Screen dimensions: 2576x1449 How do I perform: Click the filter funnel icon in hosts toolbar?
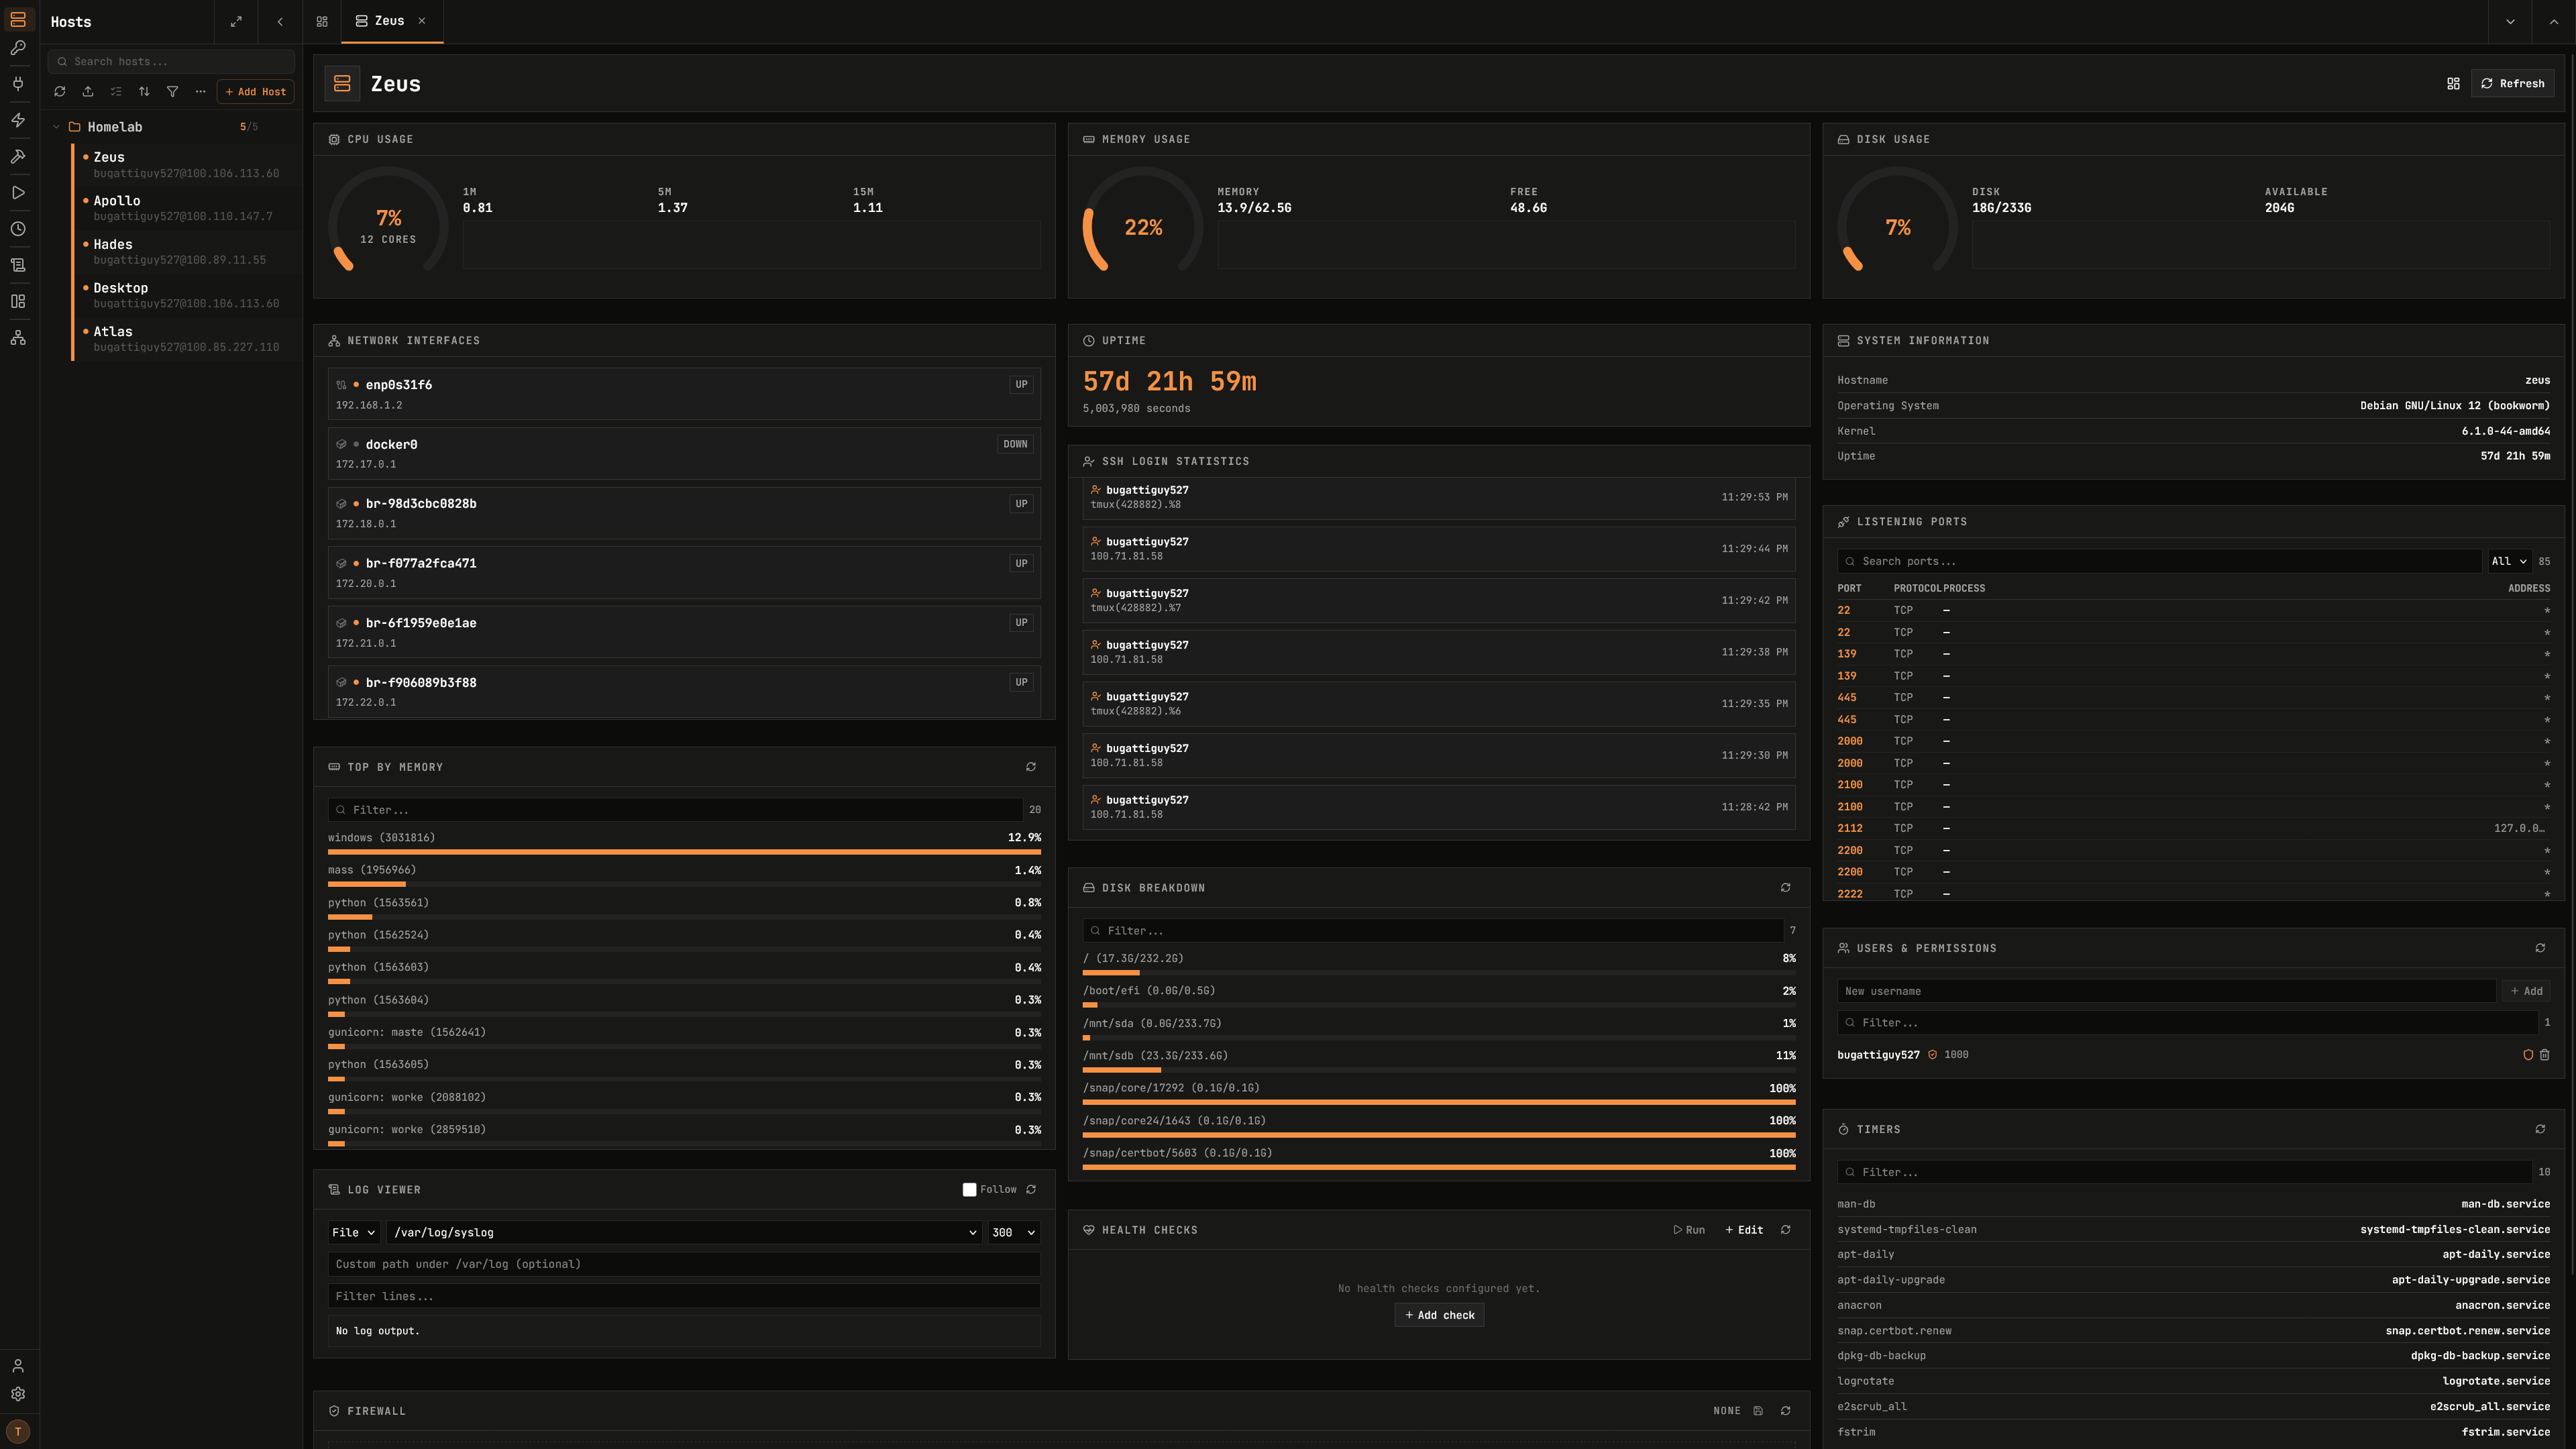[172, 91]
